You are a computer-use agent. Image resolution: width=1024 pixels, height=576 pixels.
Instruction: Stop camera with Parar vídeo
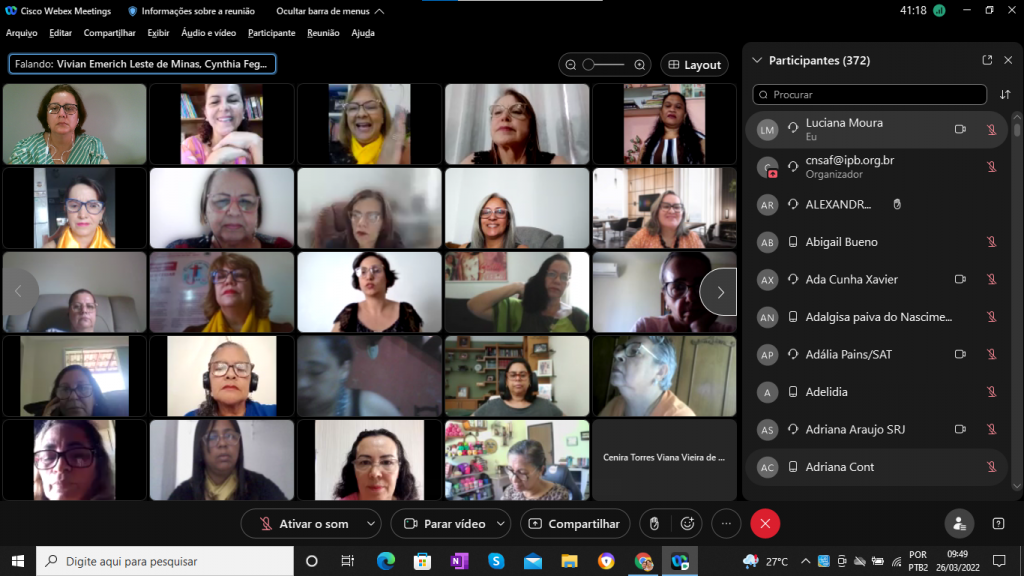[444, 523]
